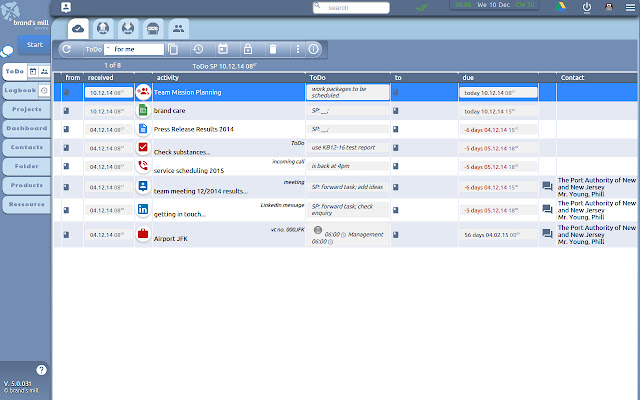The height and width of the screenshot is (400, 640).
Task: Open the hamburger main menu
Action: coord(630,7)
